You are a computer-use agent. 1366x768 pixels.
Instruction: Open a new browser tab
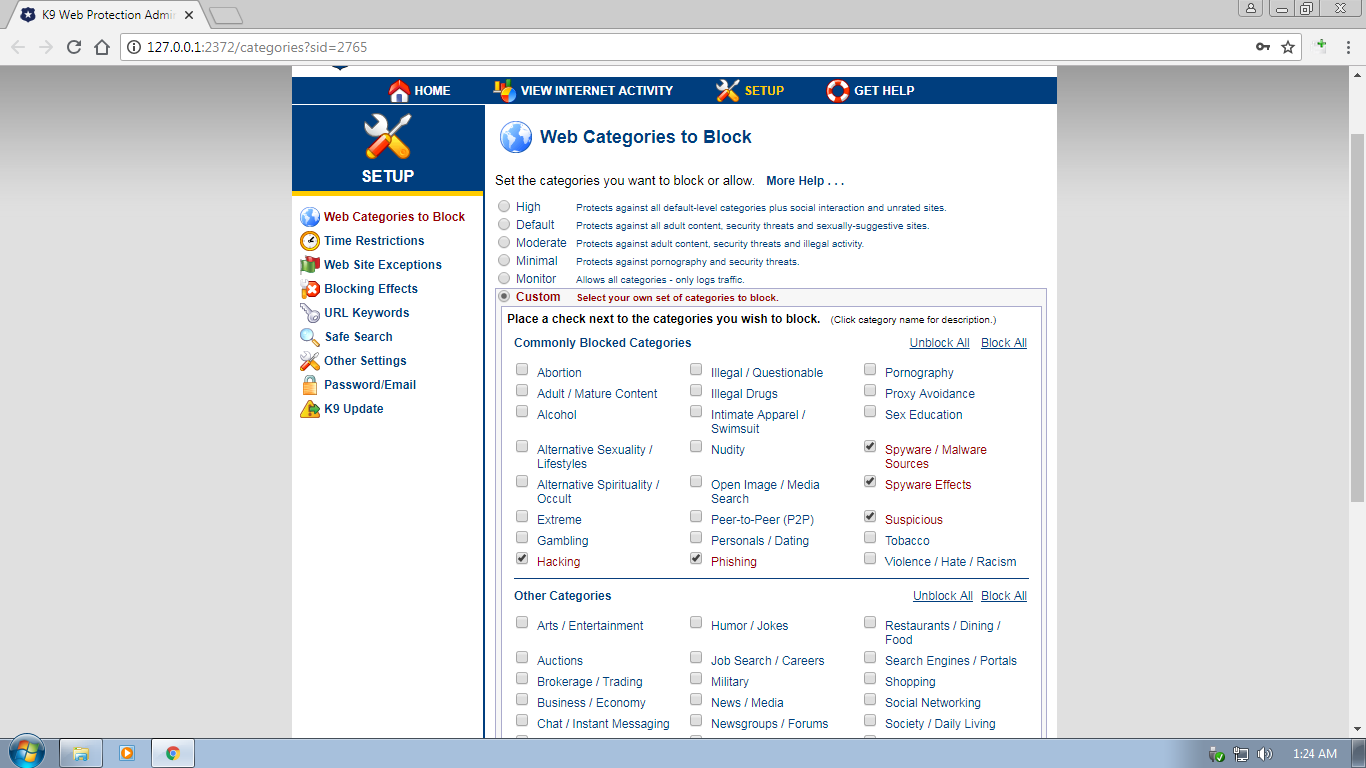(226, 15)
